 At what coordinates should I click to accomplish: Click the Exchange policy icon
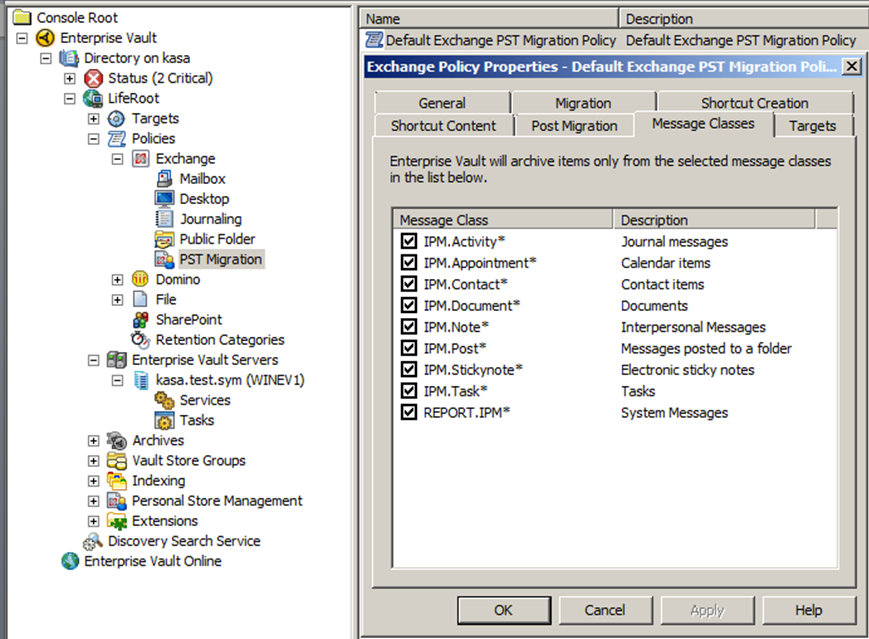pyautogui.click(x=141, y=159)
